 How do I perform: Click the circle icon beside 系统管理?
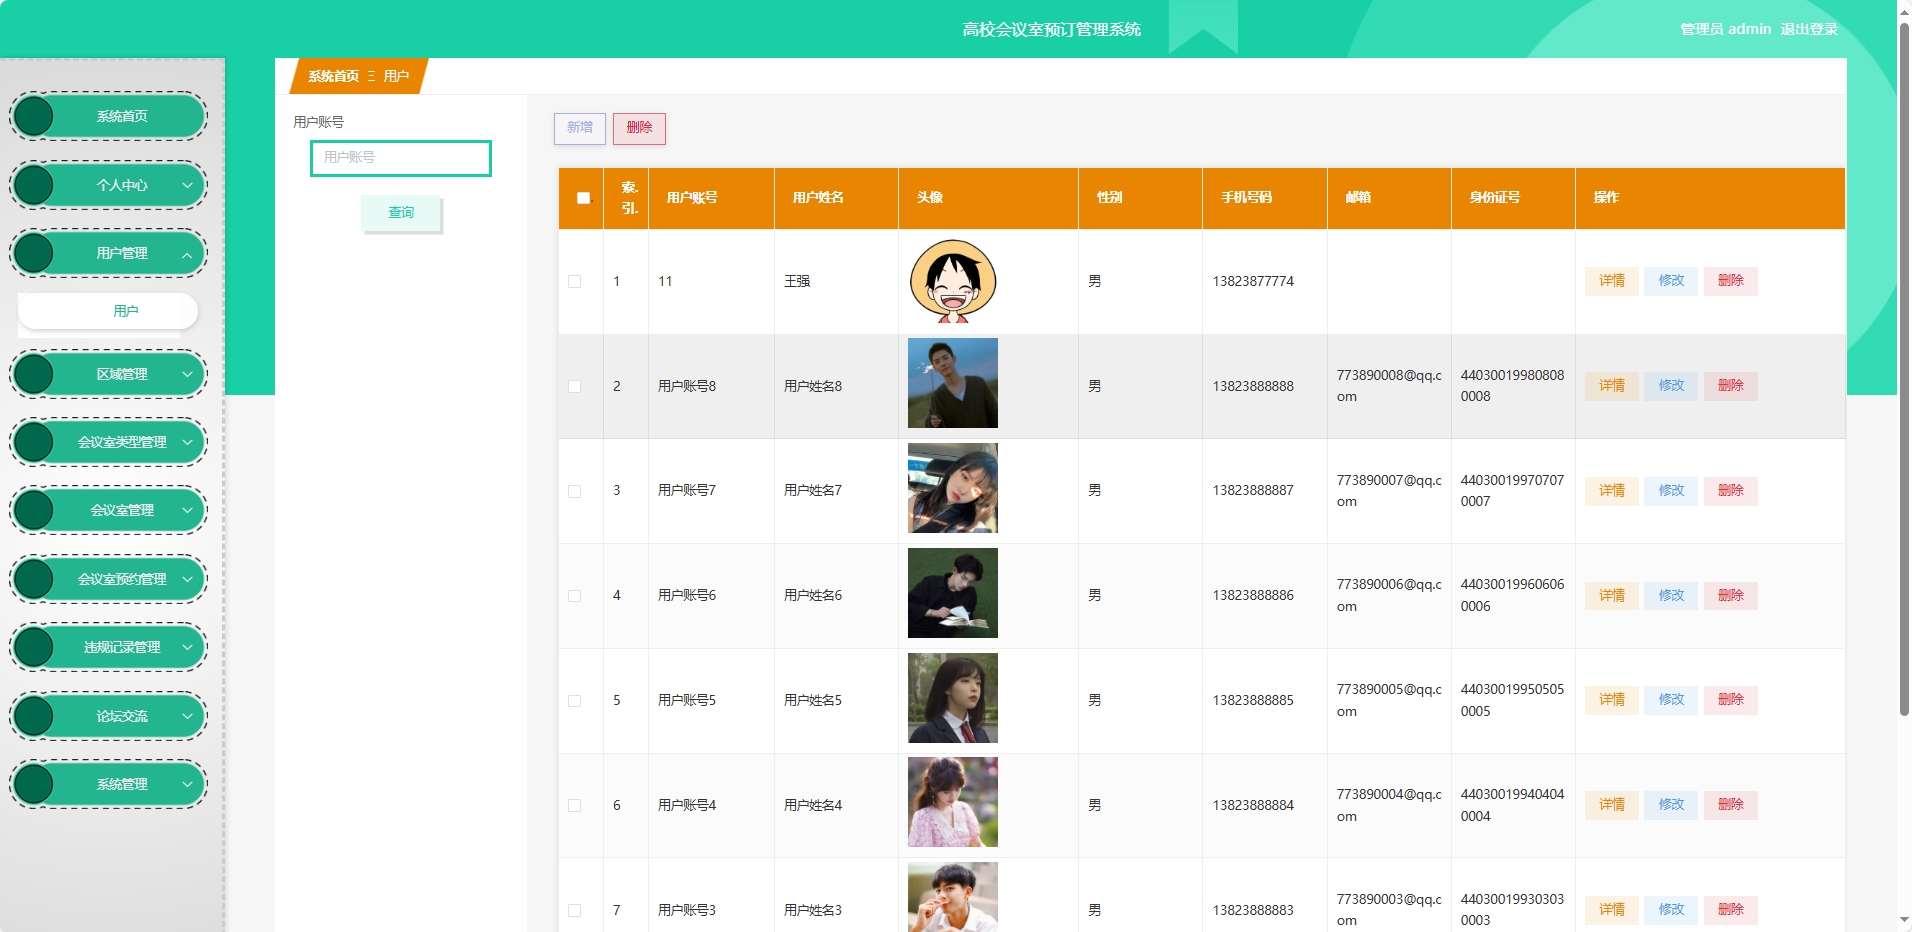tap(34, 784)
